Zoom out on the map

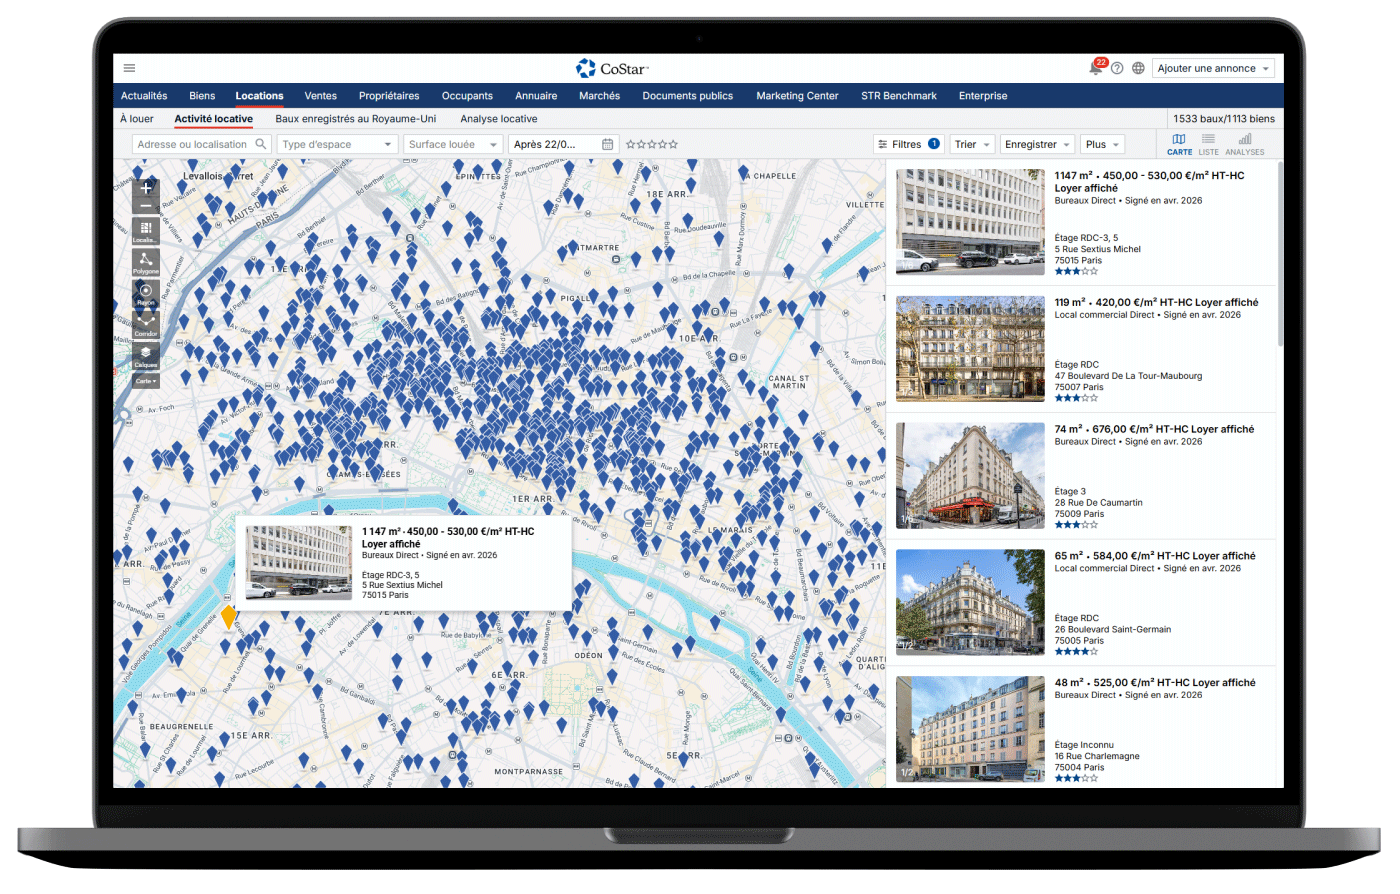(146, 207)
